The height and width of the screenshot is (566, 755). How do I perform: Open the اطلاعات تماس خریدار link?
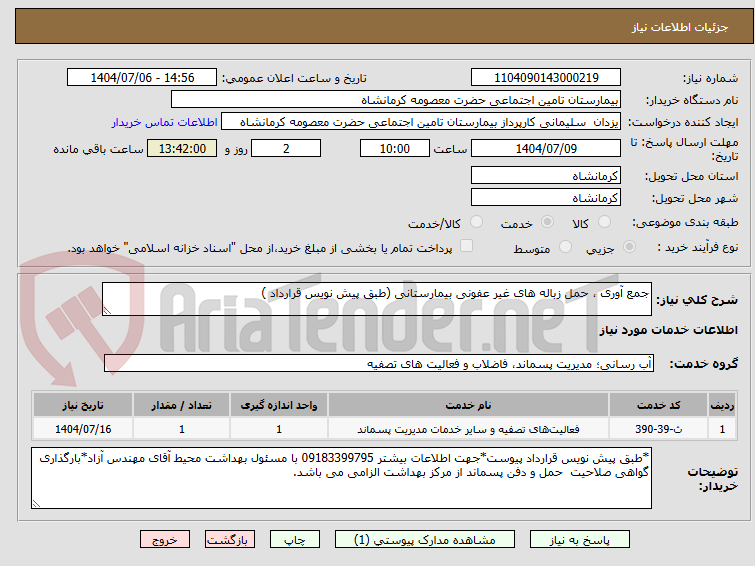(x=165, y=122)
